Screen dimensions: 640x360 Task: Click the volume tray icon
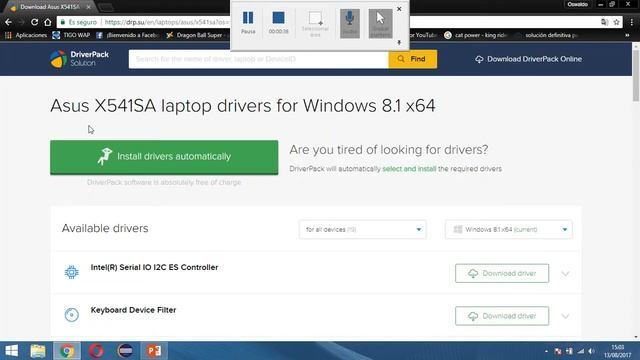pos(591,351)
